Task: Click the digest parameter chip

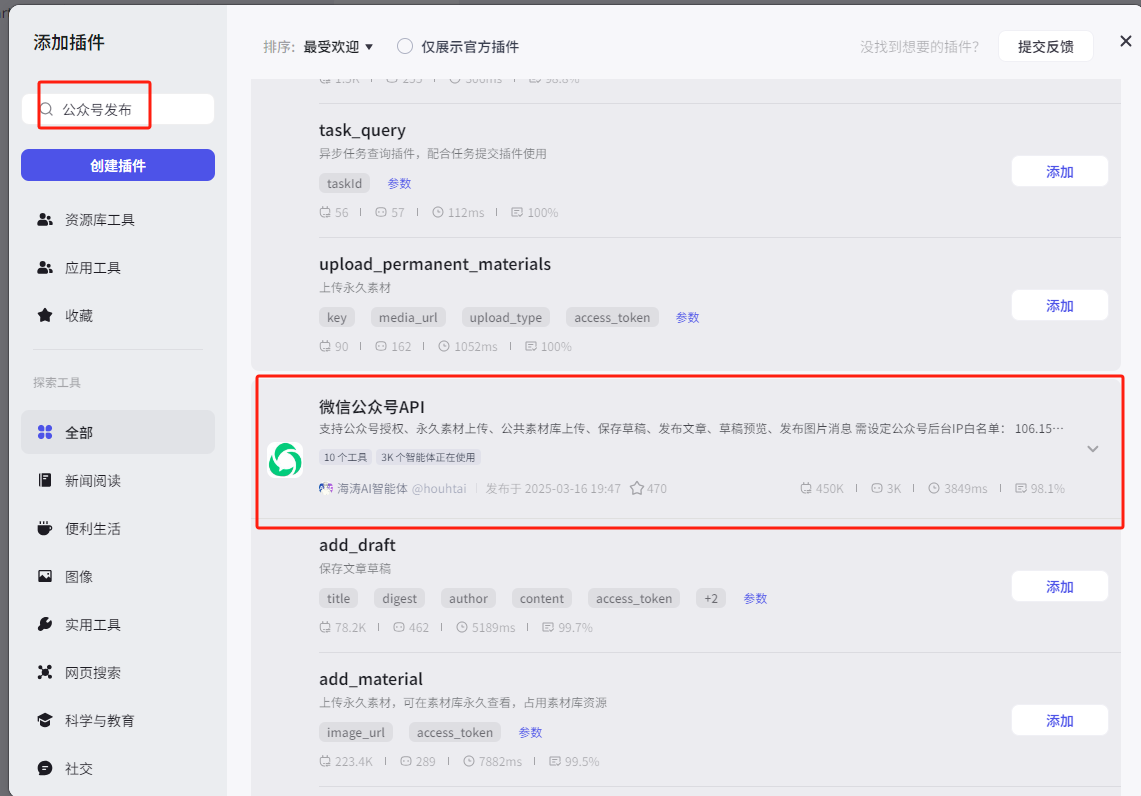Action: click(x=399, y=598)
